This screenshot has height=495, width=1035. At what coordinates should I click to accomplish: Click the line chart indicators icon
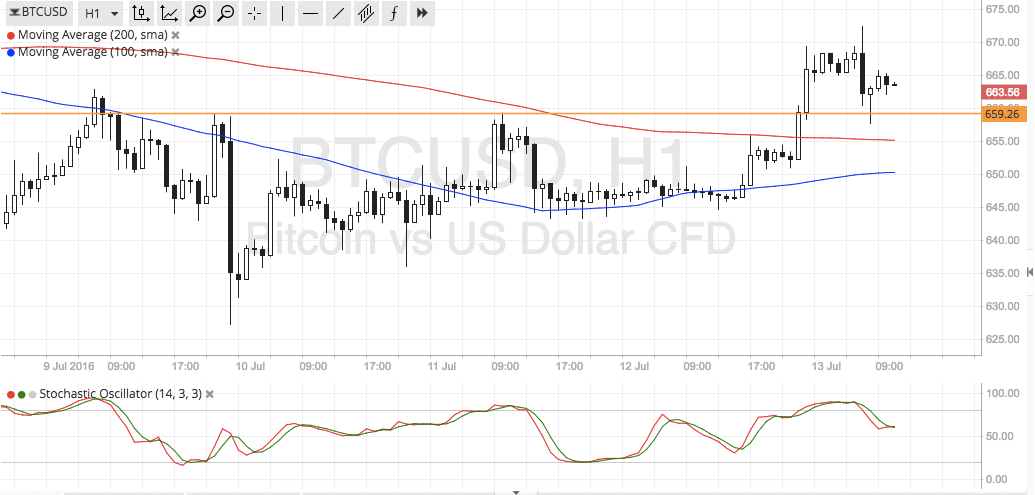tap(170, 13)
